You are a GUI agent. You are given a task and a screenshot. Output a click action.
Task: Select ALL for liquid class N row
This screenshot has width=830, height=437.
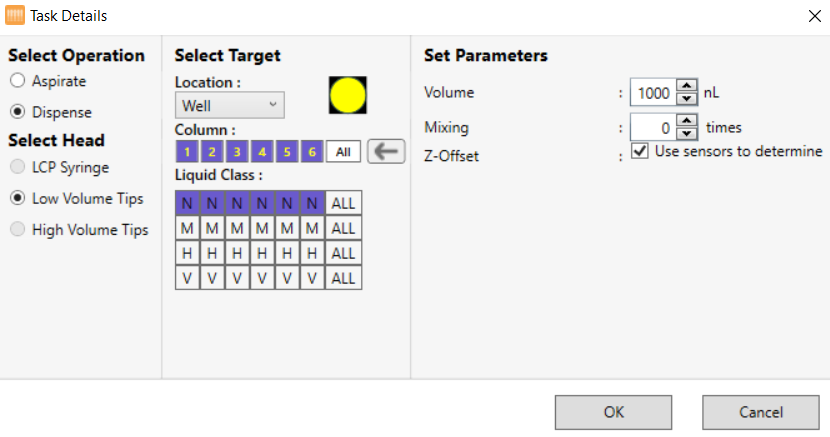343,203
